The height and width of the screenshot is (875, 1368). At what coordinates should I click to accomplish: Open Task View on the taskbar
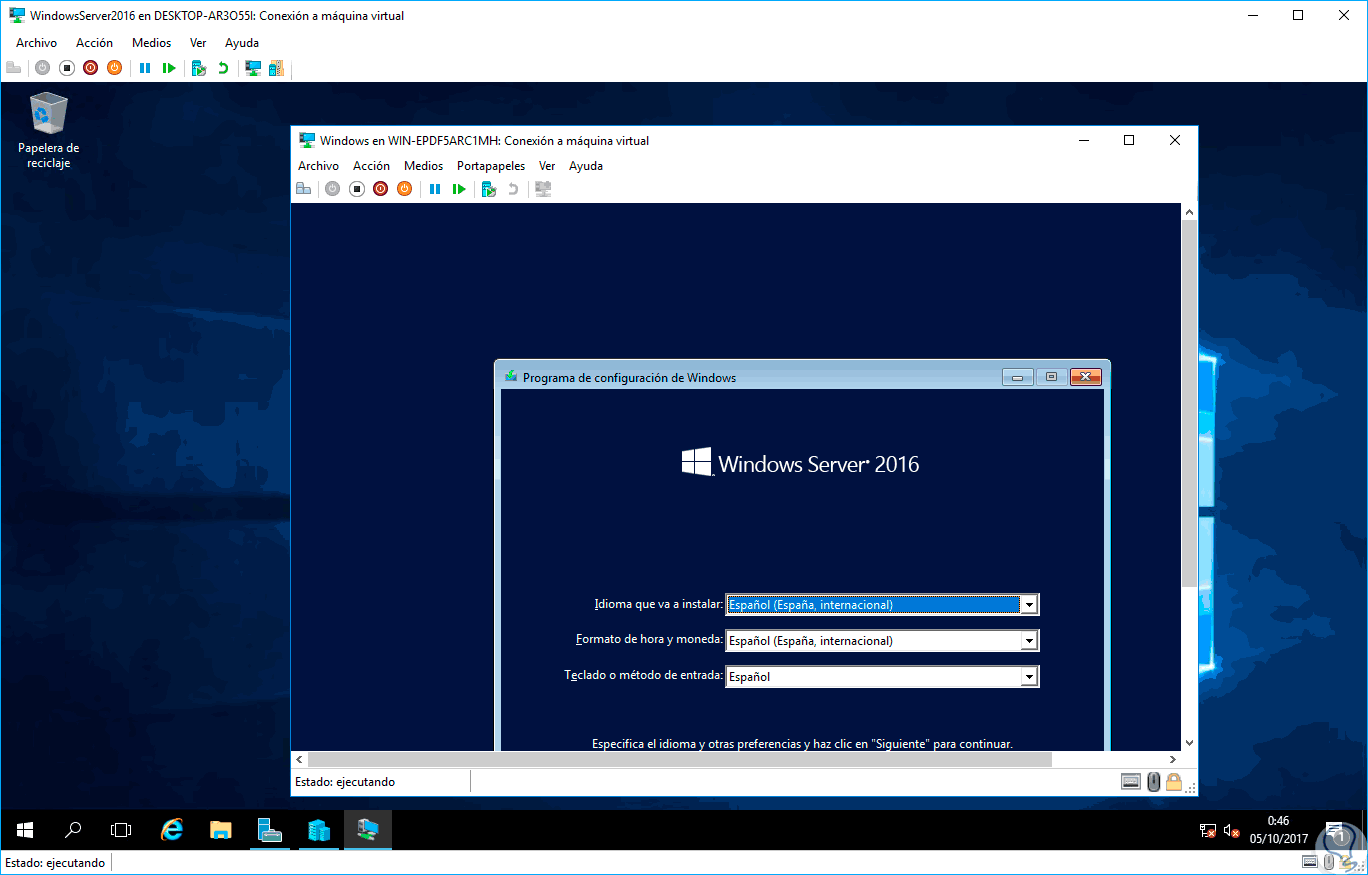pyautogui.click(x=121, y=830)
